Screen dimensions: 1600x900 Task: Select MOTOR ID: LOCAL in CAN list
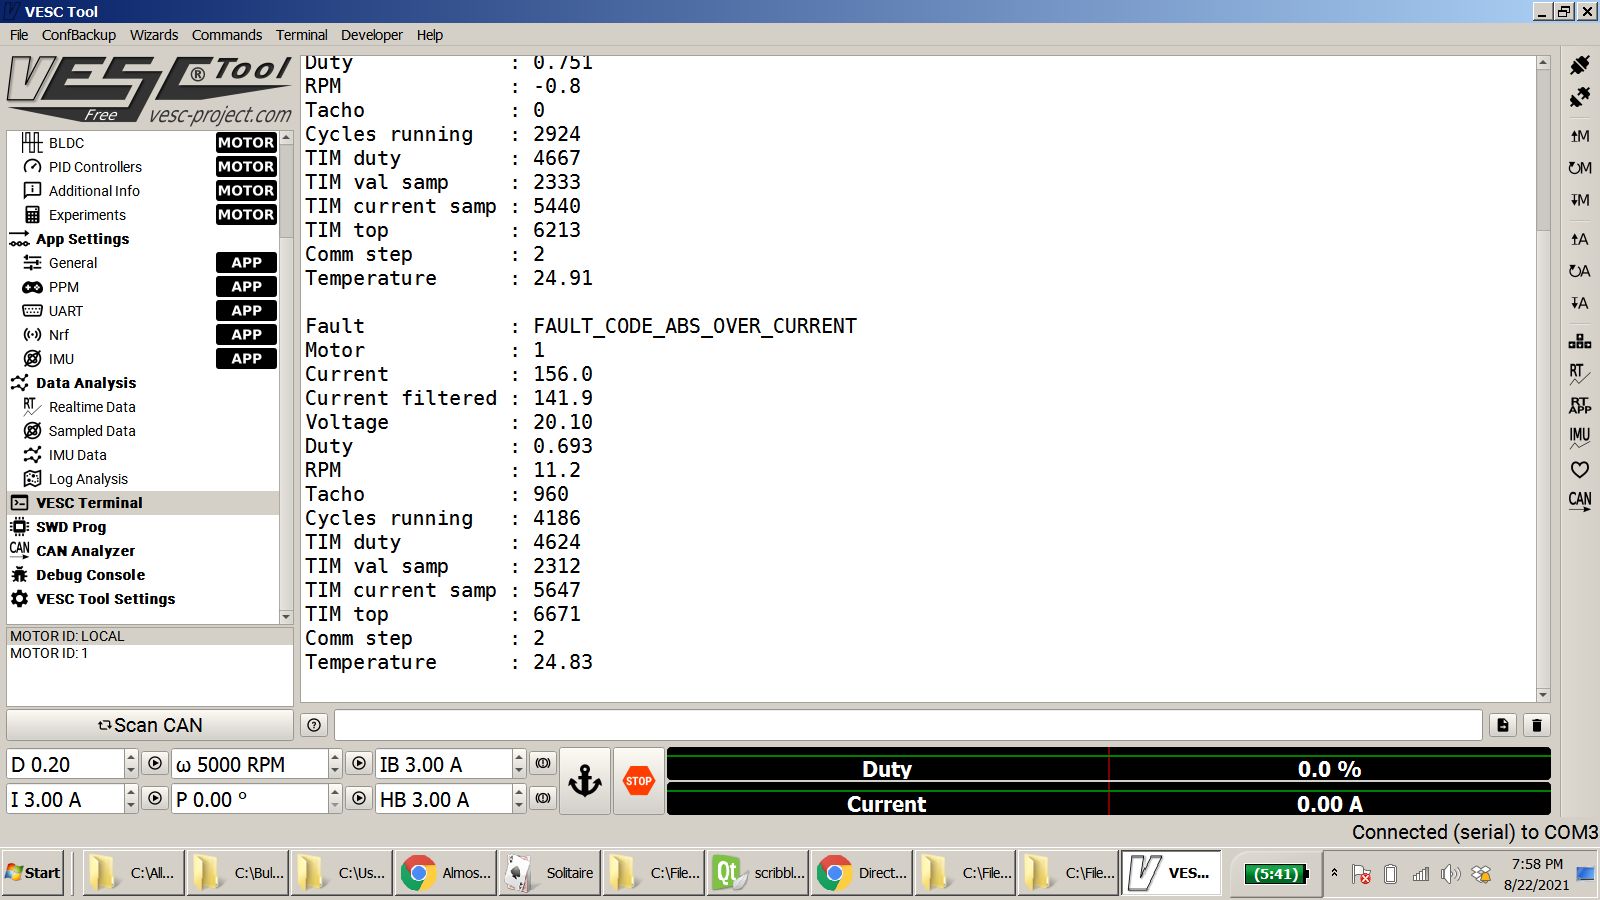[x=150, y=636]
